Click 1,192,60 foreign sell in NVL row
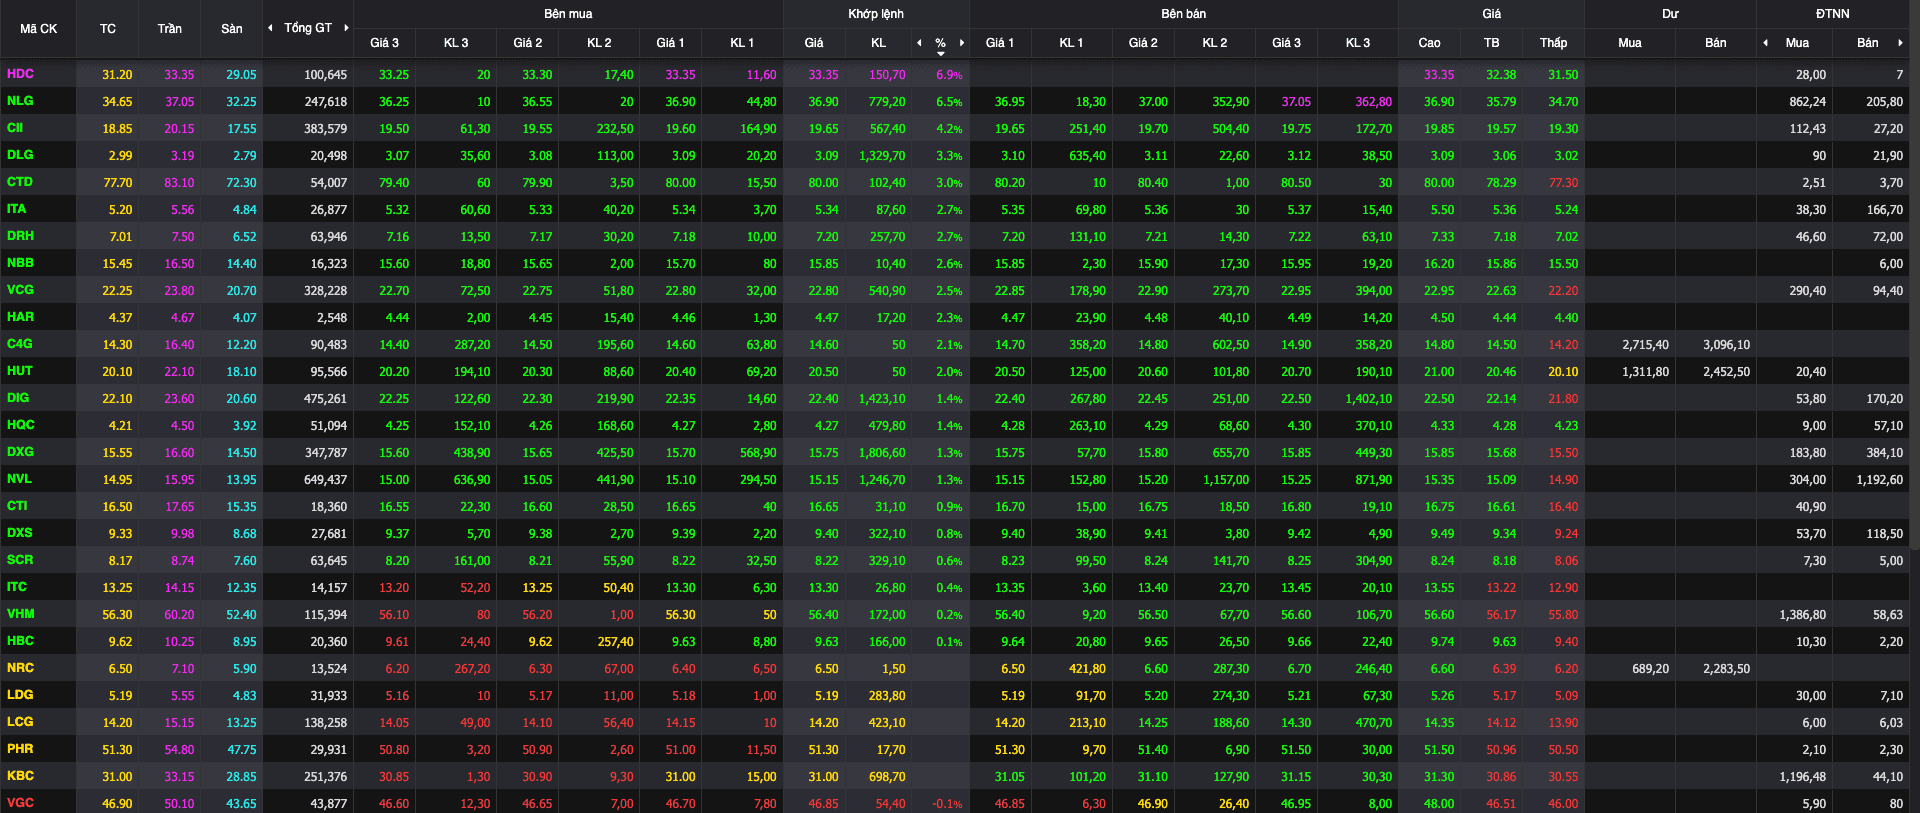The width and height of the screenshot is (1920, 813). tap(1879, 480)
